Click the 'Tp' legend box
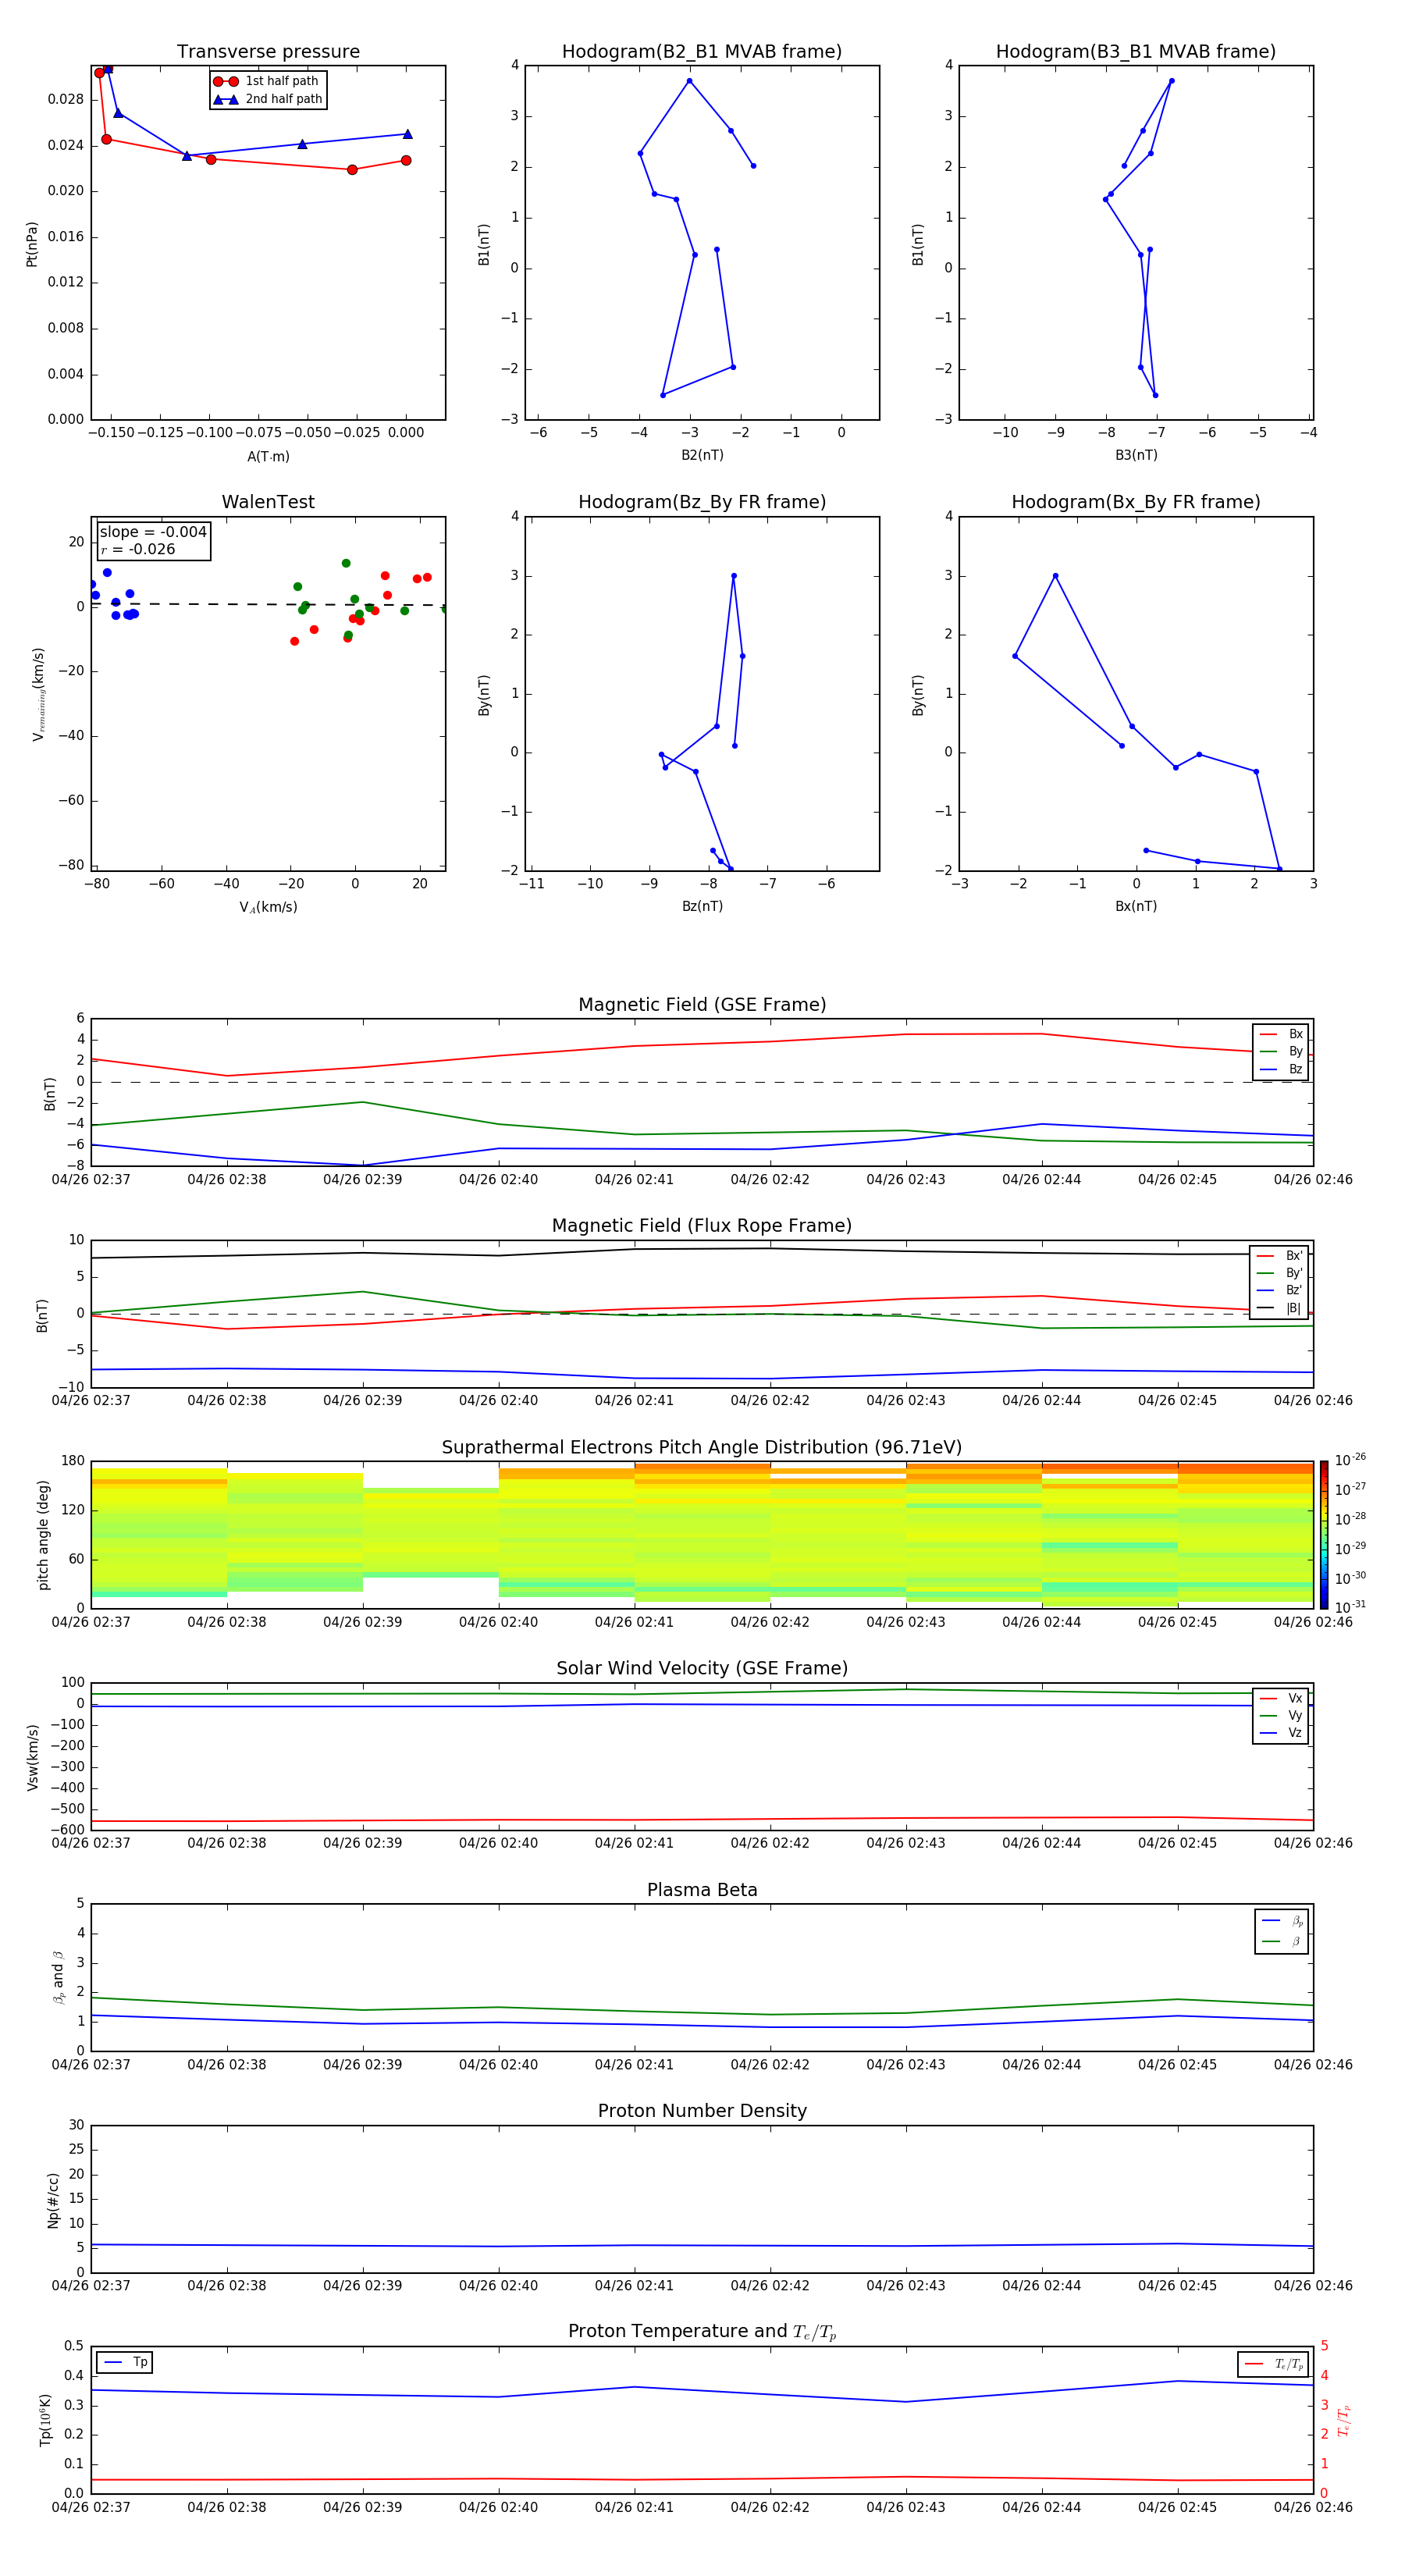 125,2362
